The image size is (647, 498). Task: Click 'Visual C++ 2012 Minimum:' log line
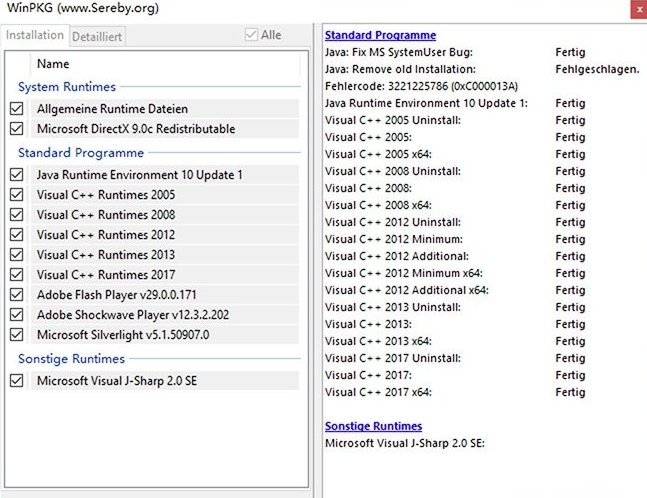point(394,239)
